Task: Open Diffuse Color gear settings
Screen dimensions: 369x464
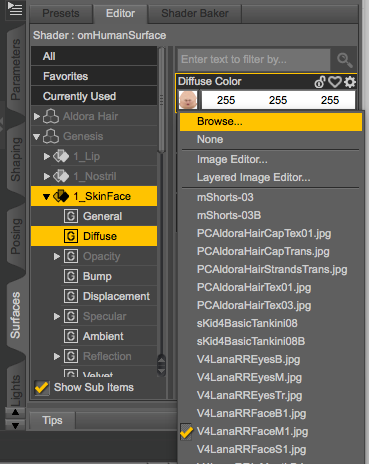Action: pos(350,82)
